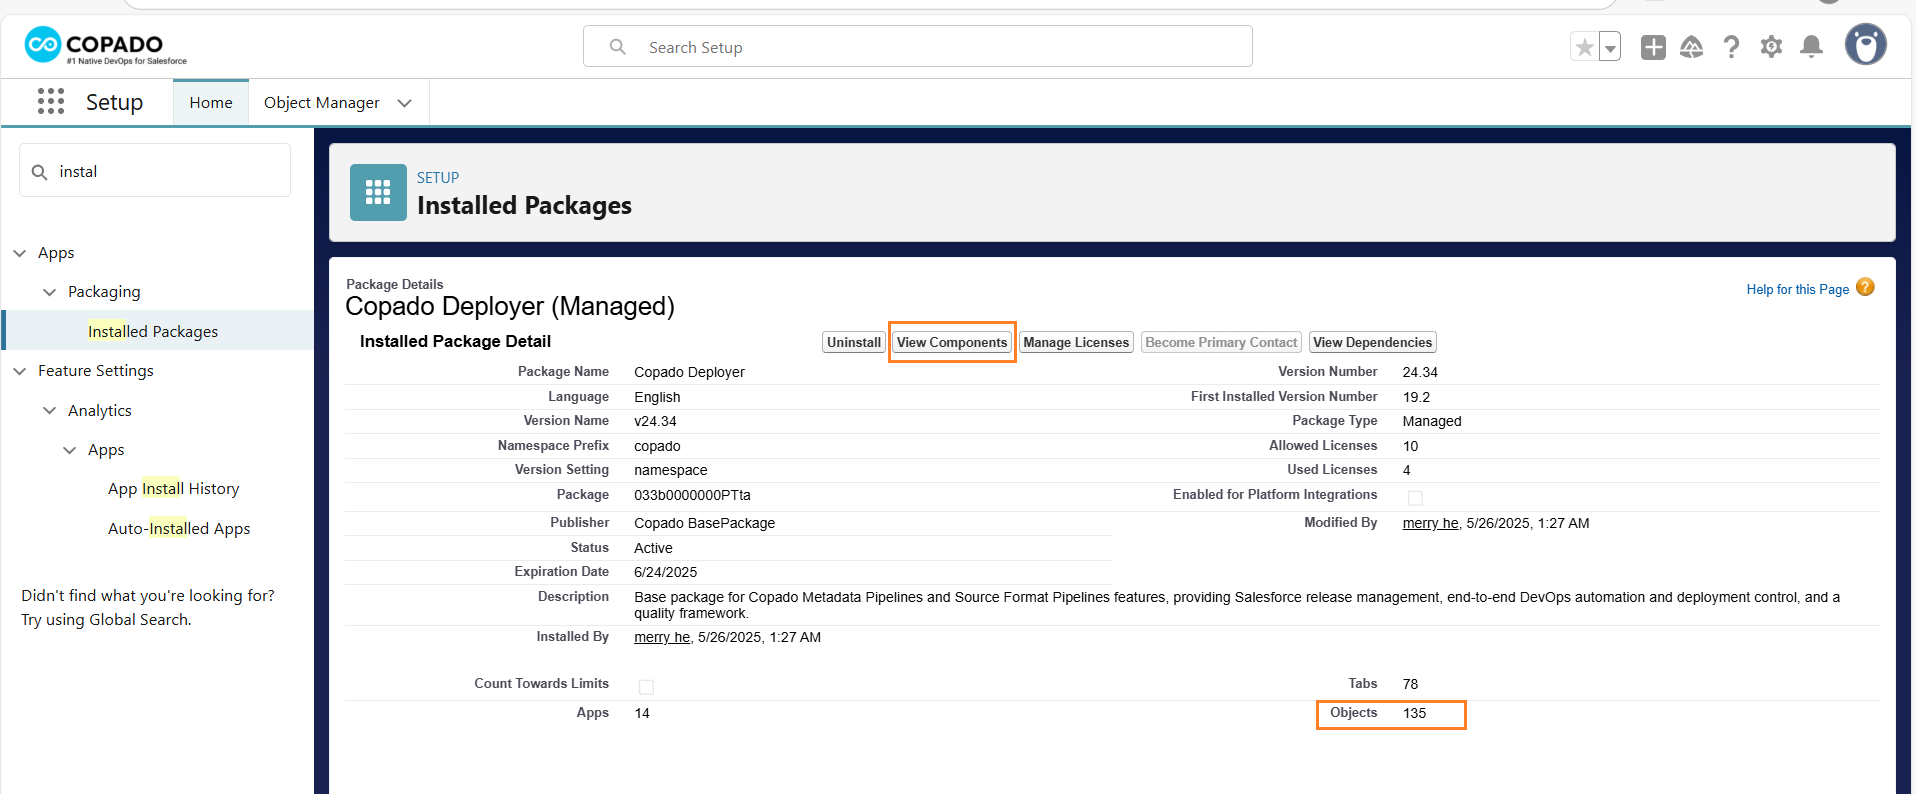Click the orange help icon beside Help link
This screenshot has height=794, width=1916.
pos(1865,287)
